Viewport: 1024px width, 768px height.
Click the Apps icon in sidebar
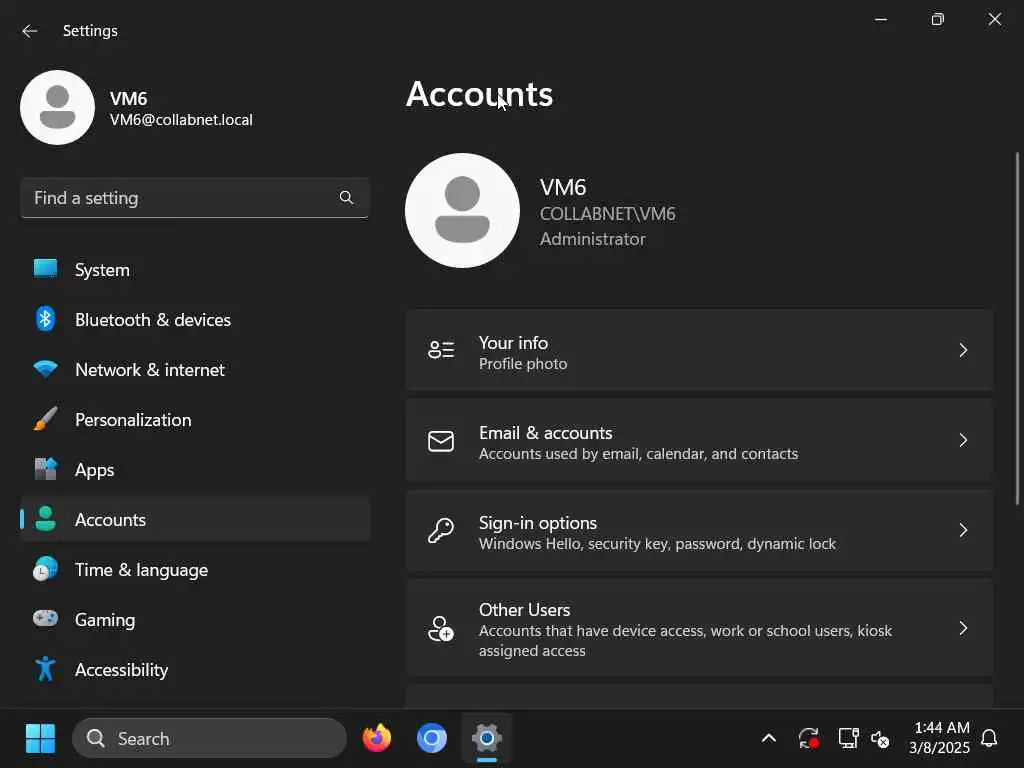coord(45,469)
